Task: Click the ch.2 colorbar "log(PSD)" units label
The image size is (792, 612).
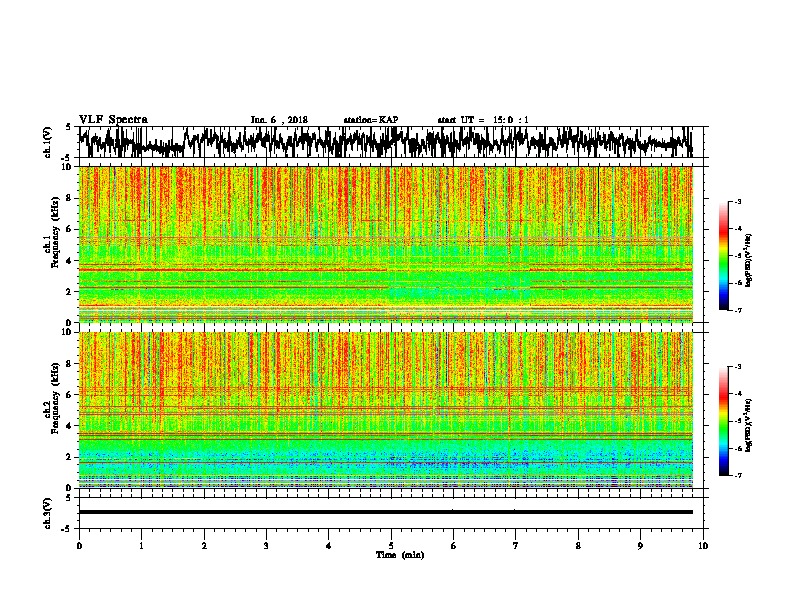Action: (x=749, y=425)
